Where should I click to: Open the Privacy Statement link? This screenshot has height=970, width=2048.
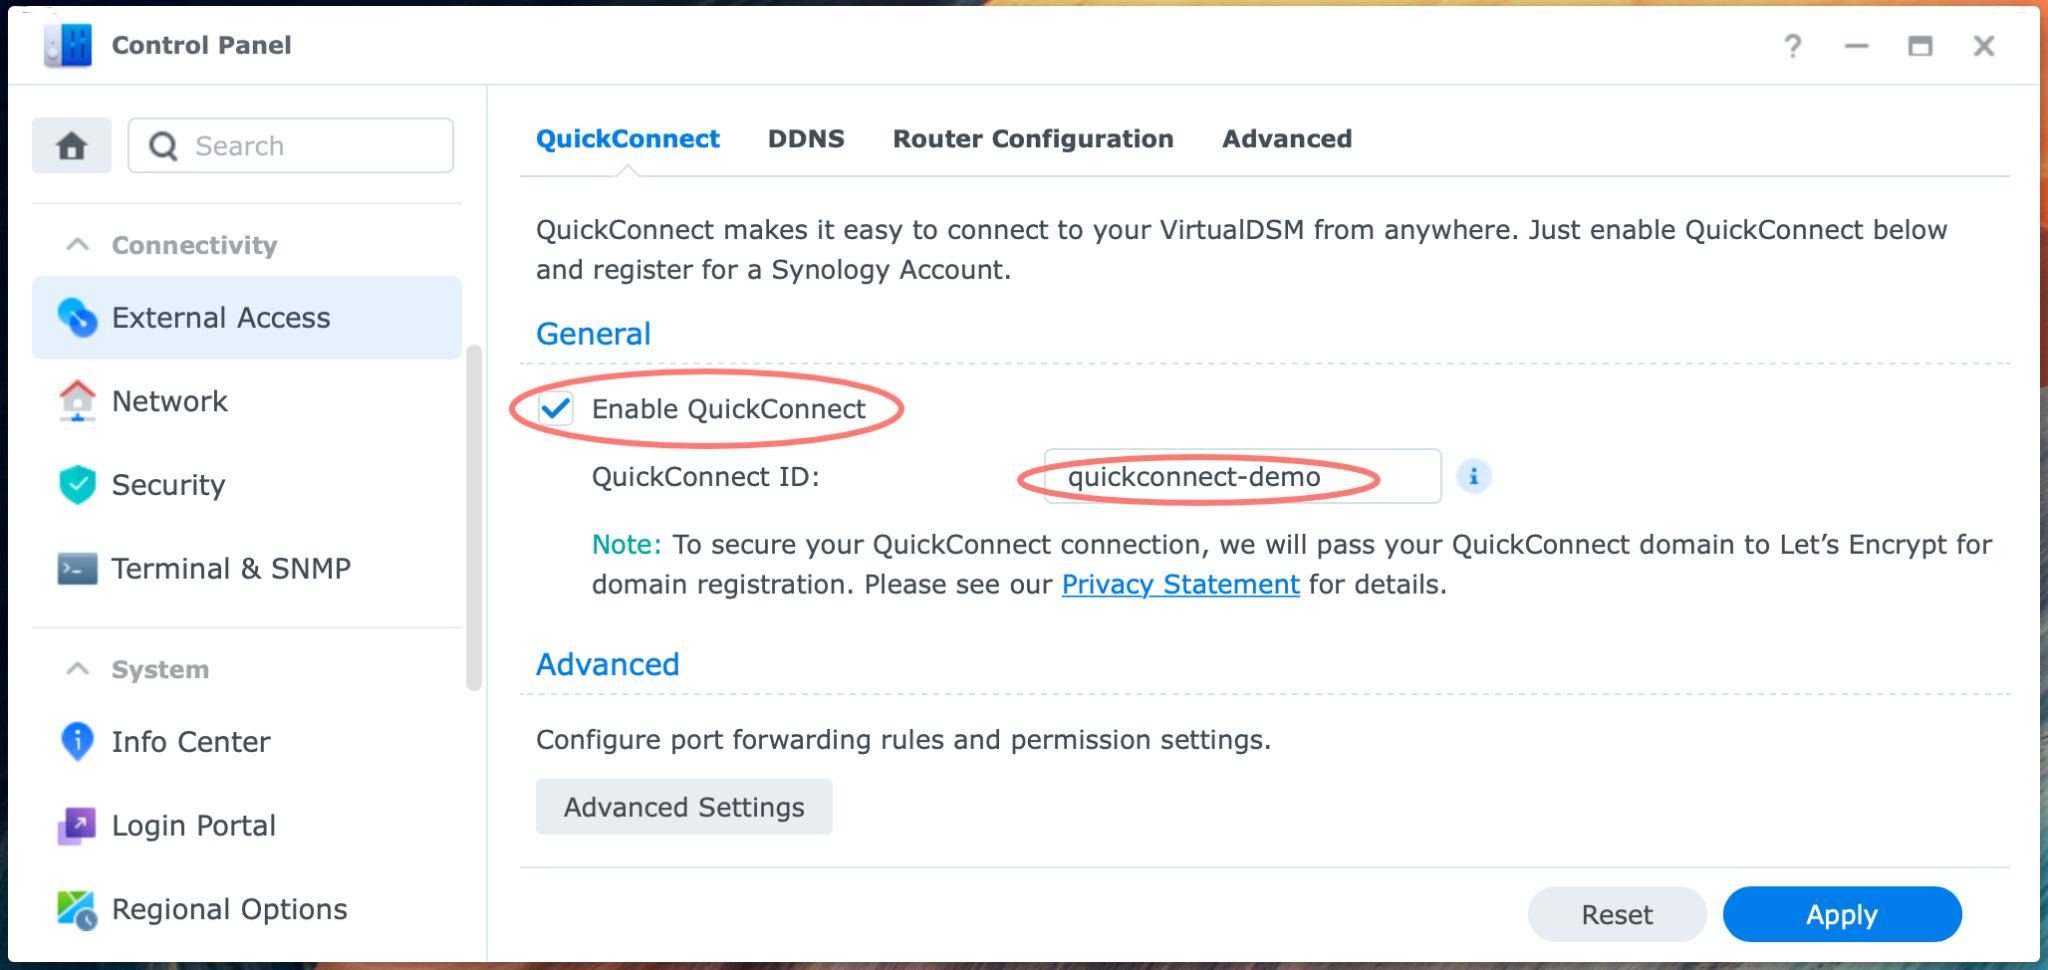pos(1180,584)
